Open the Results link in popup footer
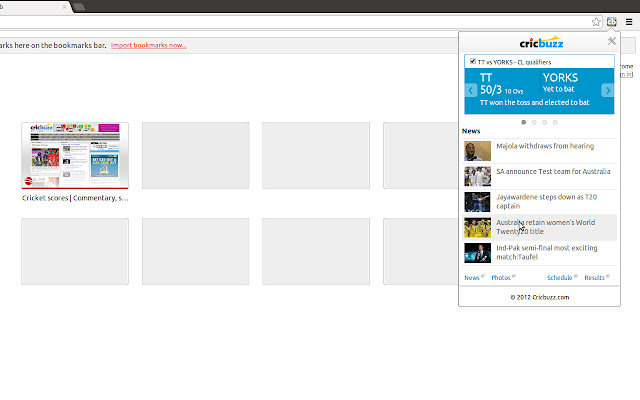 (594, 277)
